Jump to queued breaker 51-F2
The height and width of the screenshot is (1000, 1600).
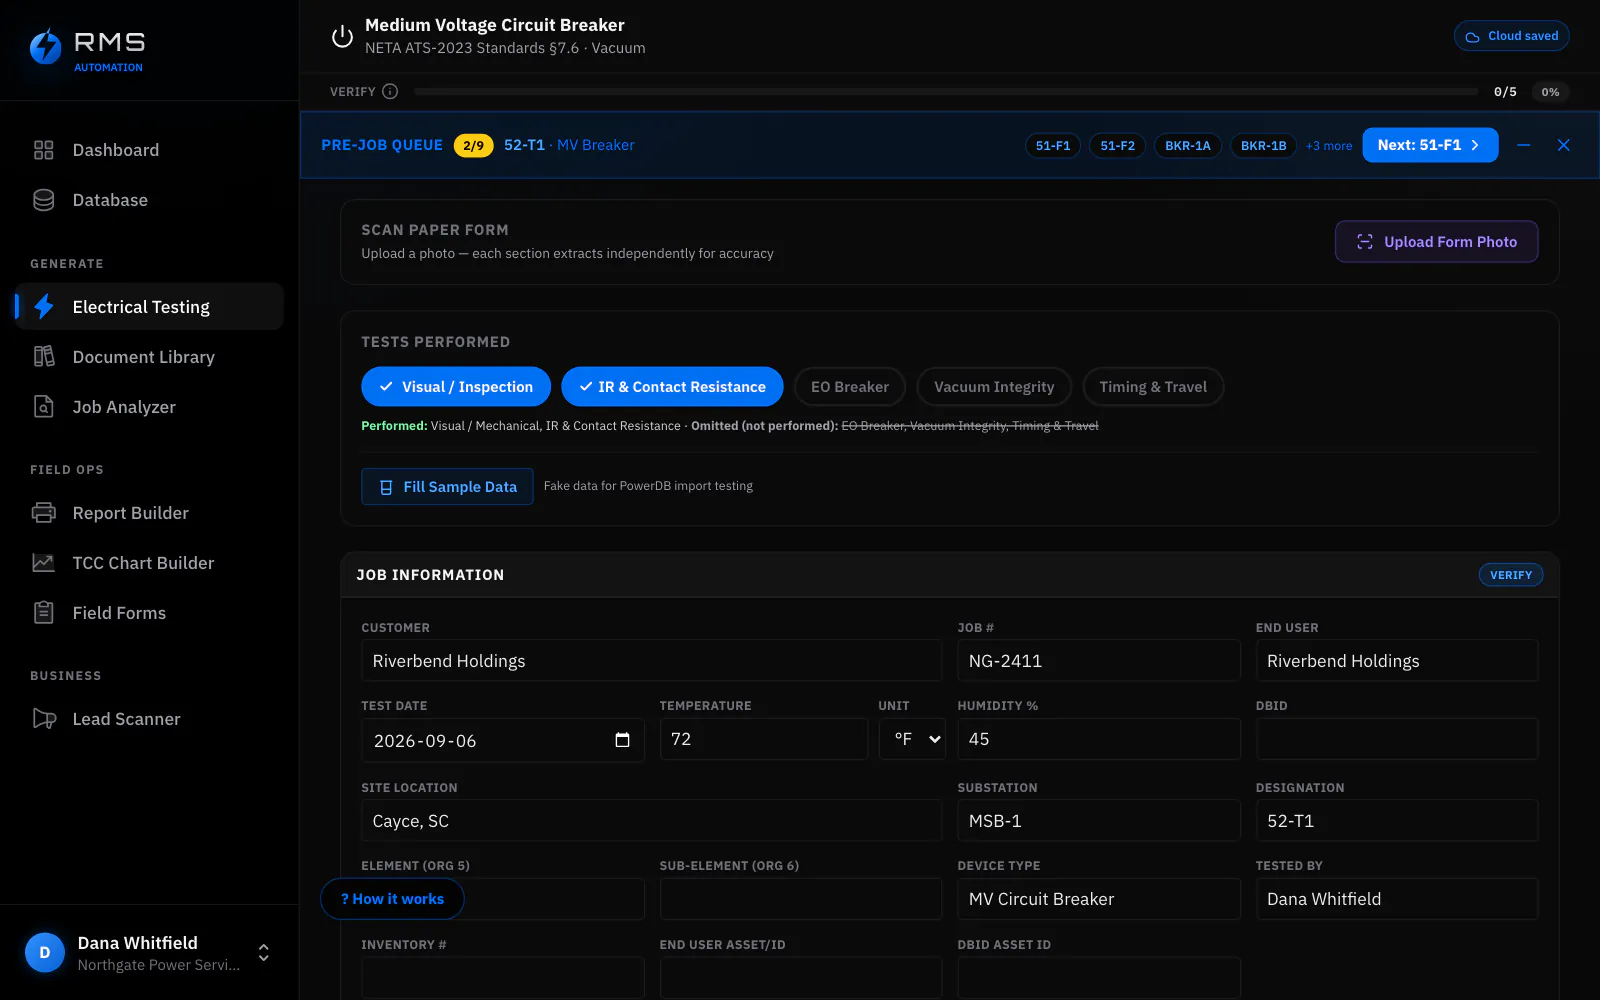click(x=1117, y=146)
